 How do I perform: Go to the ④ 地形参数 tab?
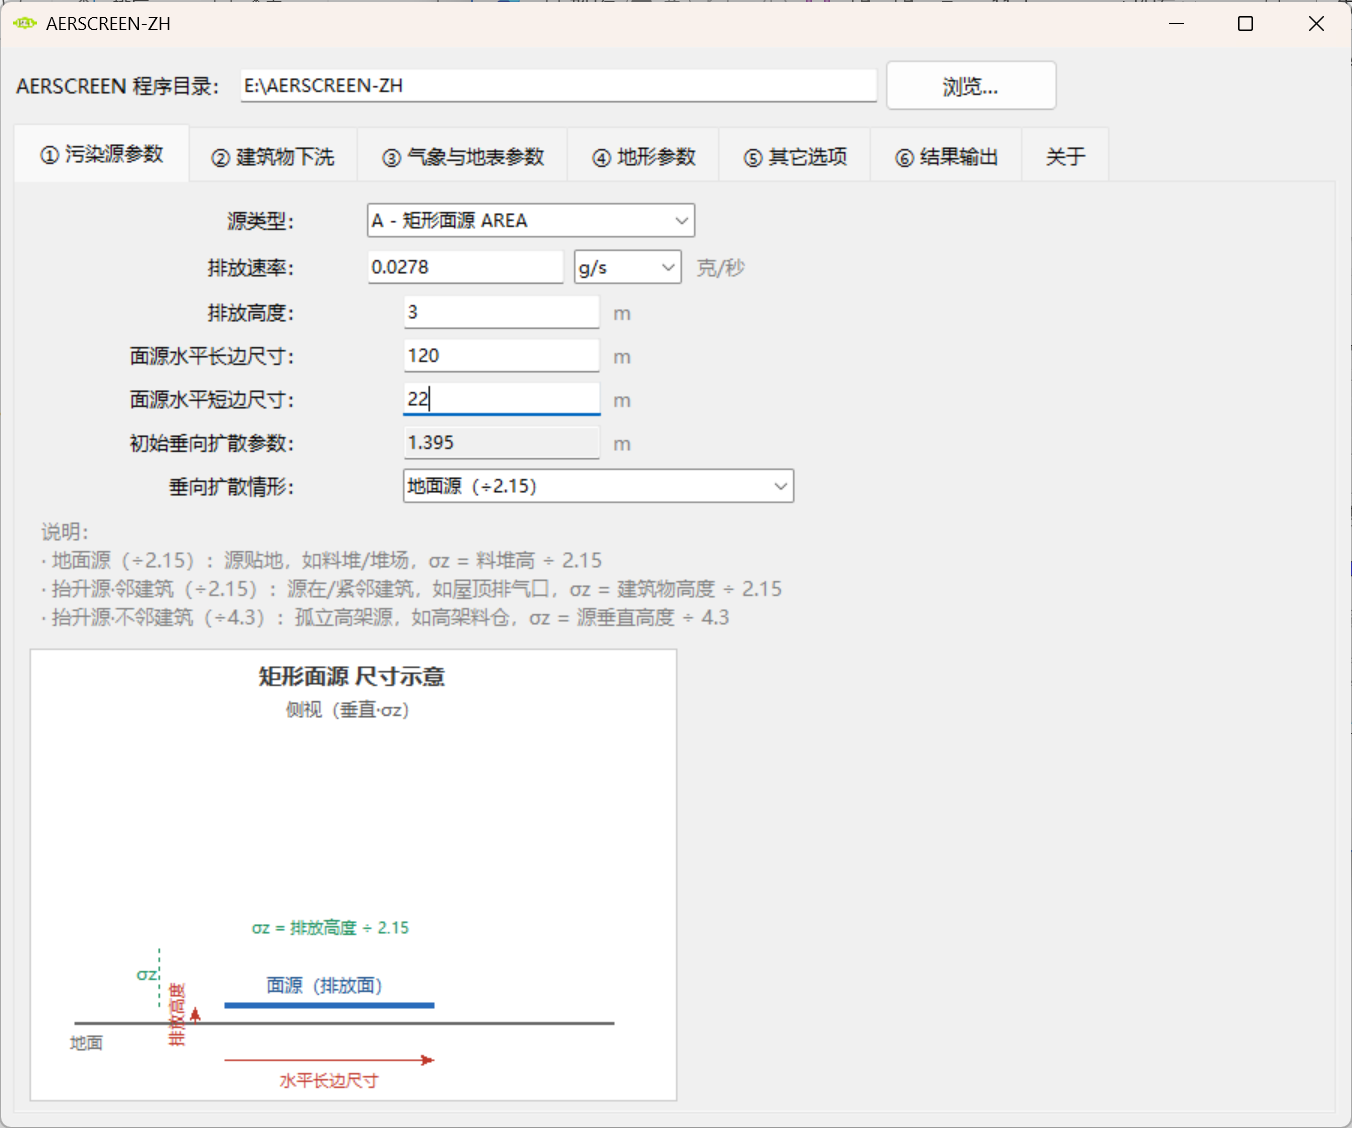tap(644, 157)
